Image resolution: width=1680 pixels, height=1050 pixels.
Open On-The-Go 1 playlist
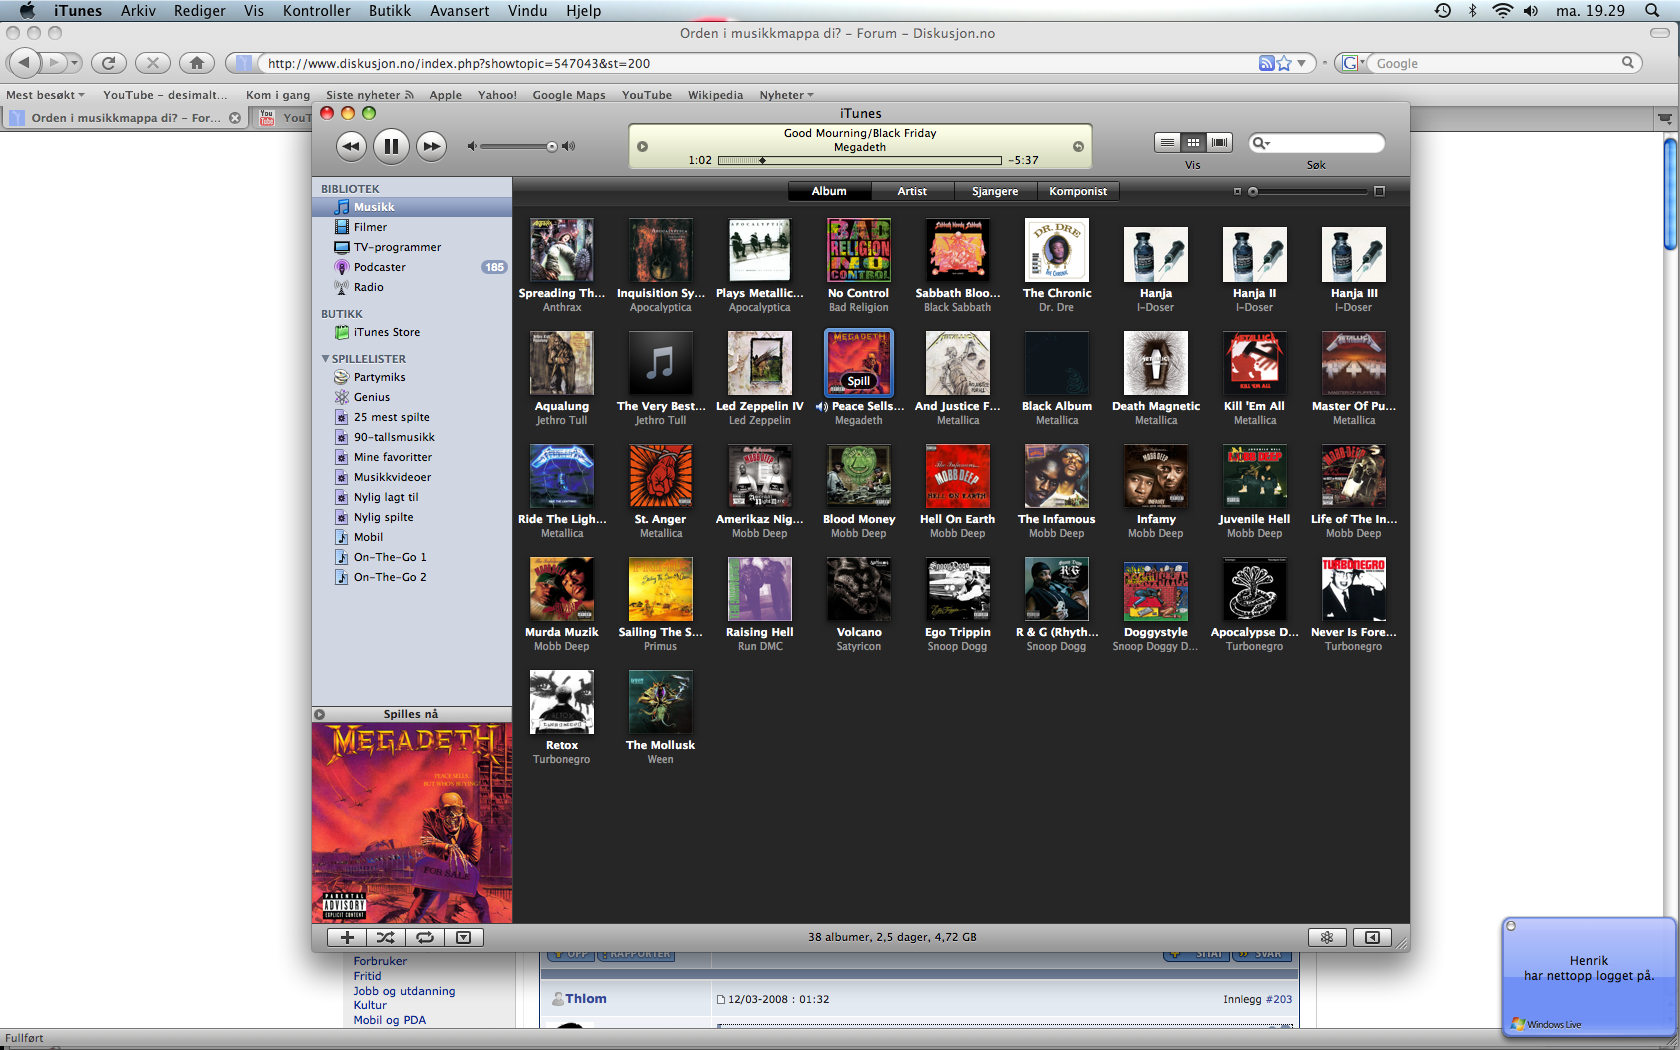[x=412, y=557]
